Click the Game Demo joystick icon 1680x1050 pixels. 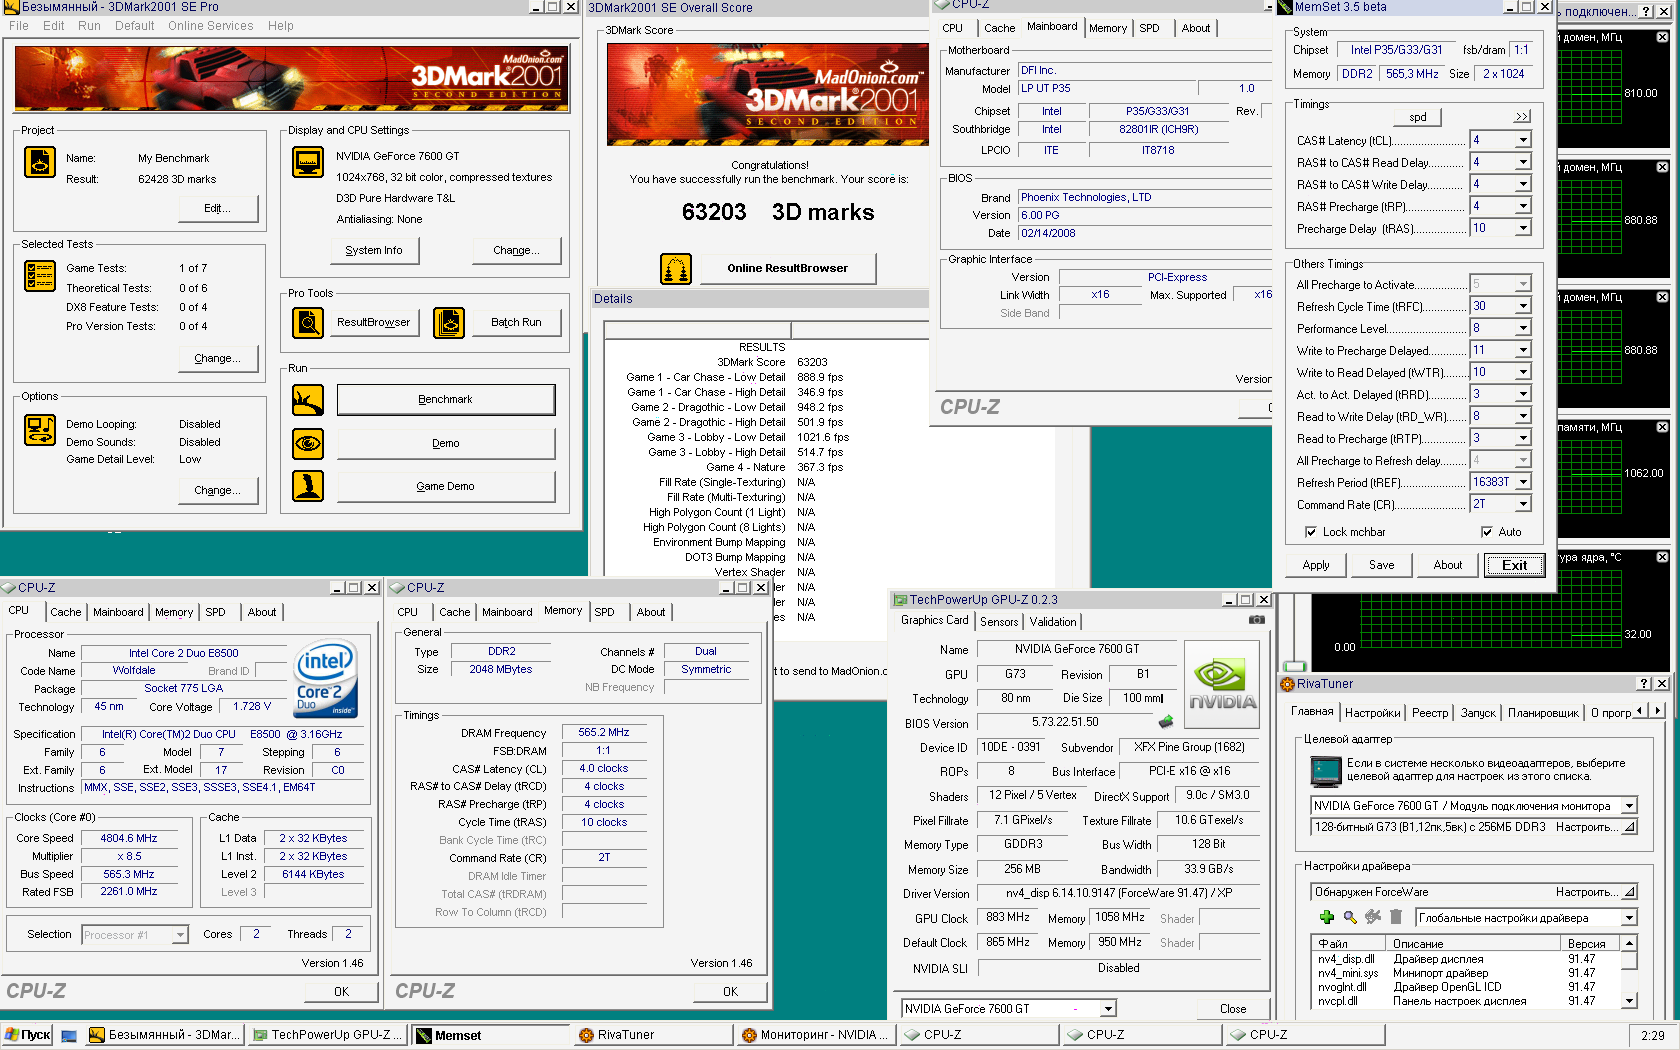point(308,486)
